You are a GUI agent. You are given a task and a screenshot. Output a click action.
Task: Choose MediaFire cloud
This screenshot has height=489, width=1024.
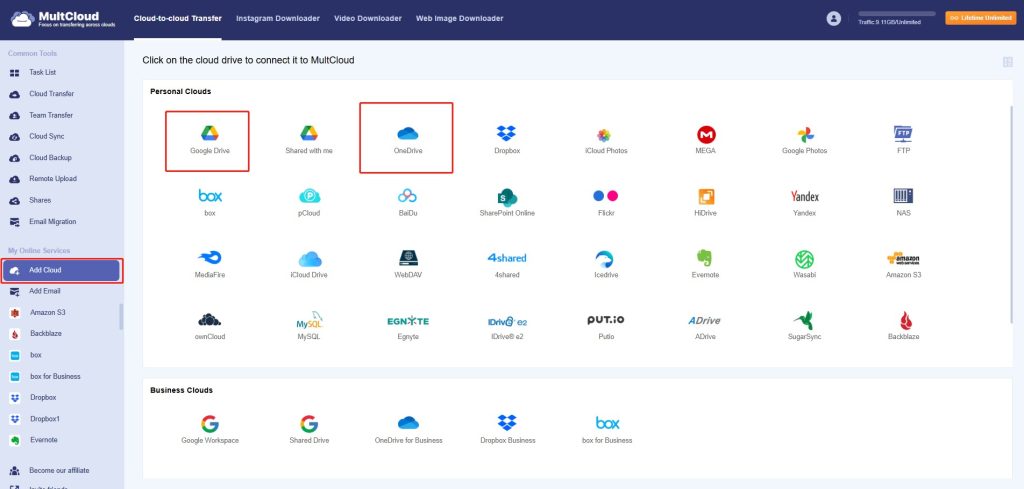coord(210,264)
